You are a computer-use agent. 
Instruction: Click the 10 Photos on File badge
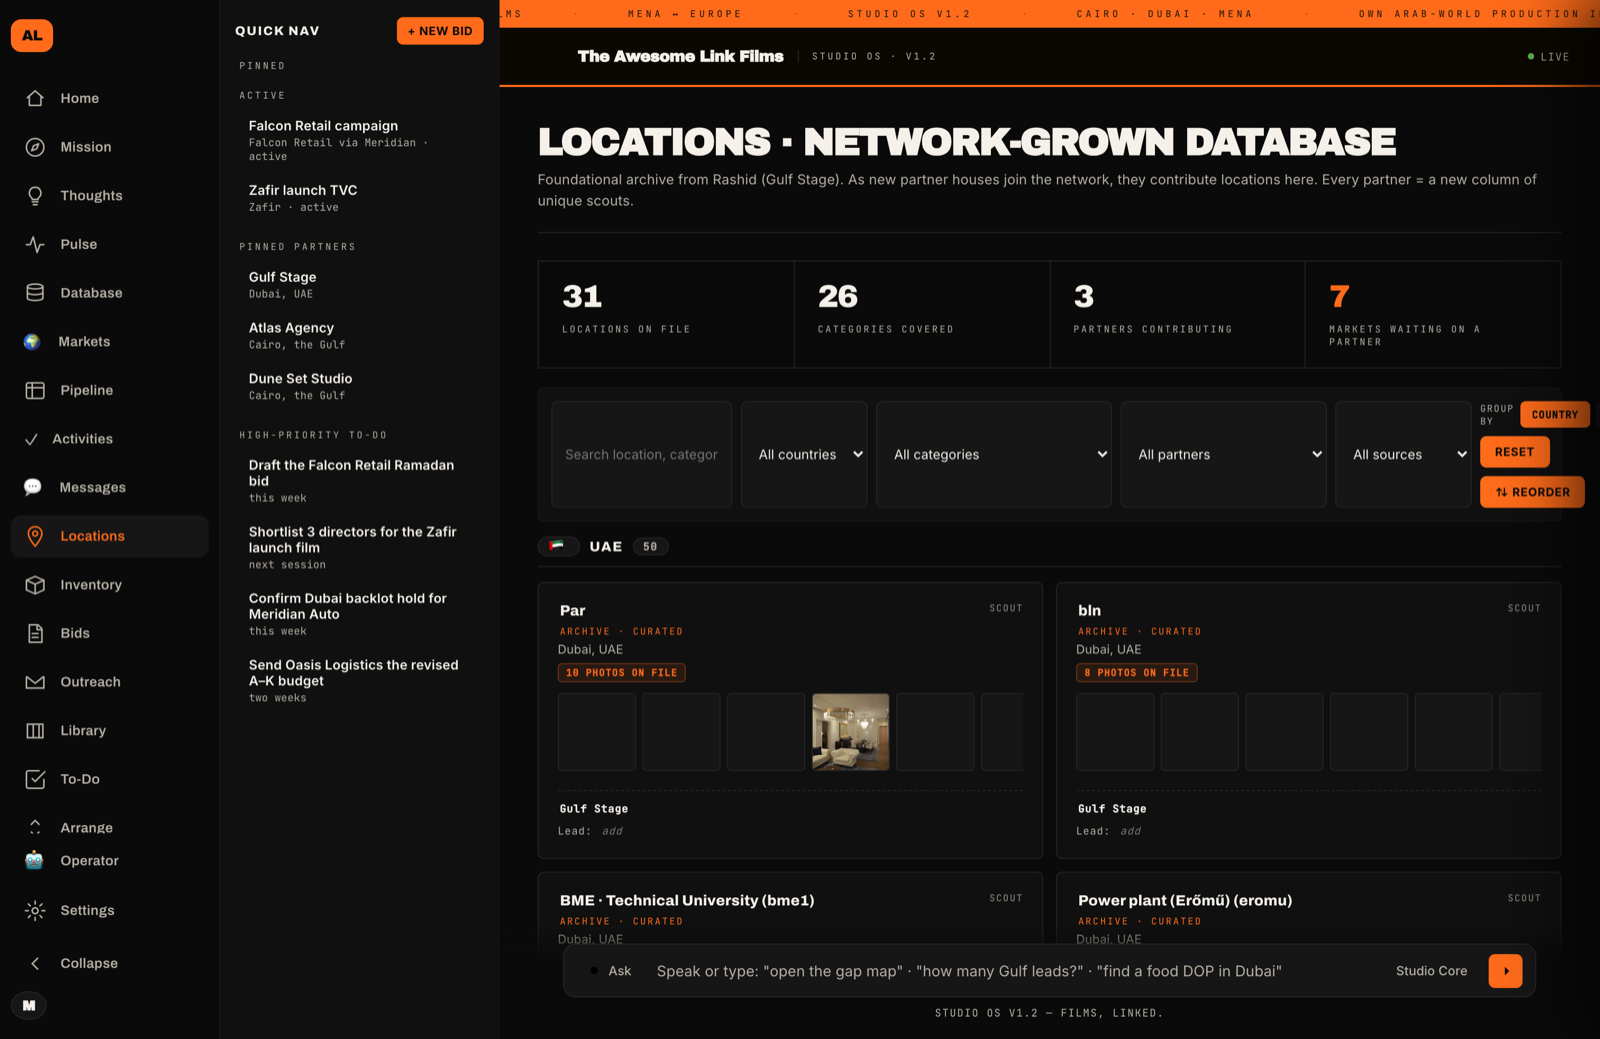622,673
